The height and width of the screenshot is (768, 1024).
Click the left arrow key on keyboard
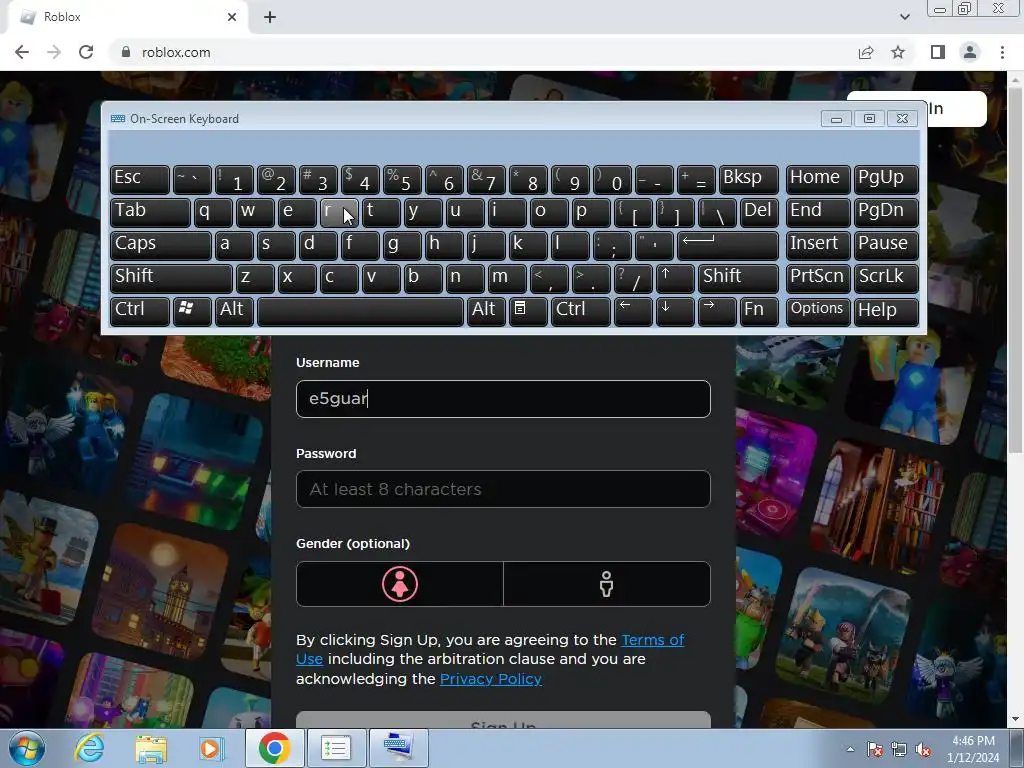click(633, 311)
